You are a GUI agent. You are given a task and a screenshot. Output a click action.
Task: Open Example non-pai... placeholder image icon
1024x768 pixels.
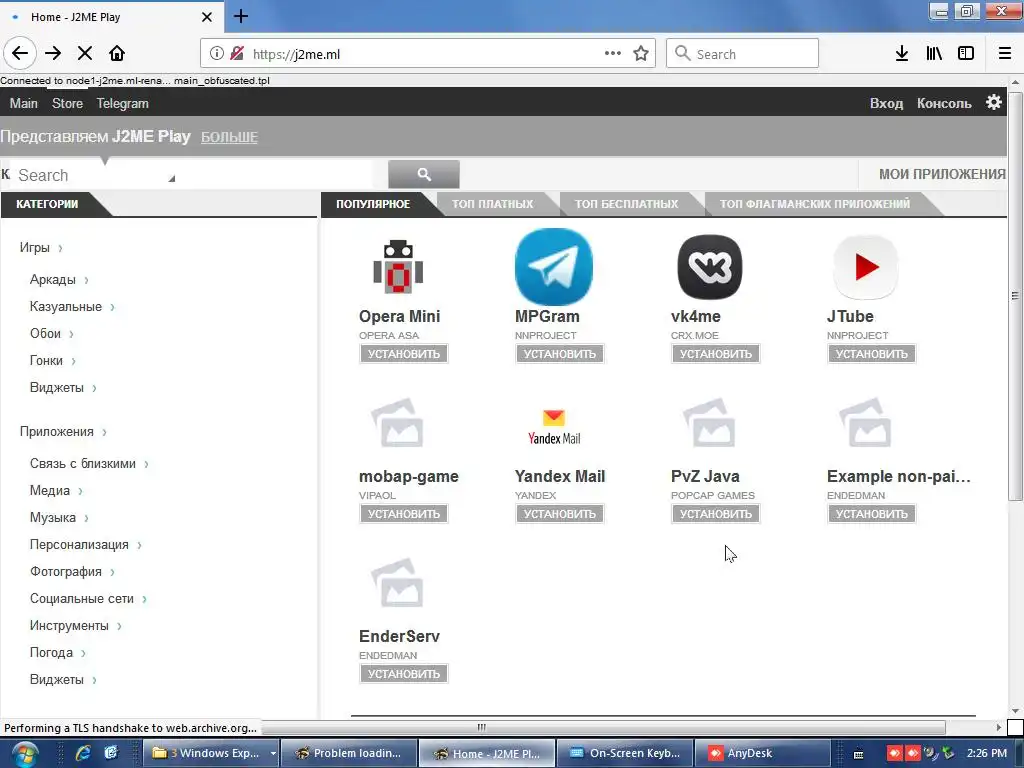click(866, 423)
